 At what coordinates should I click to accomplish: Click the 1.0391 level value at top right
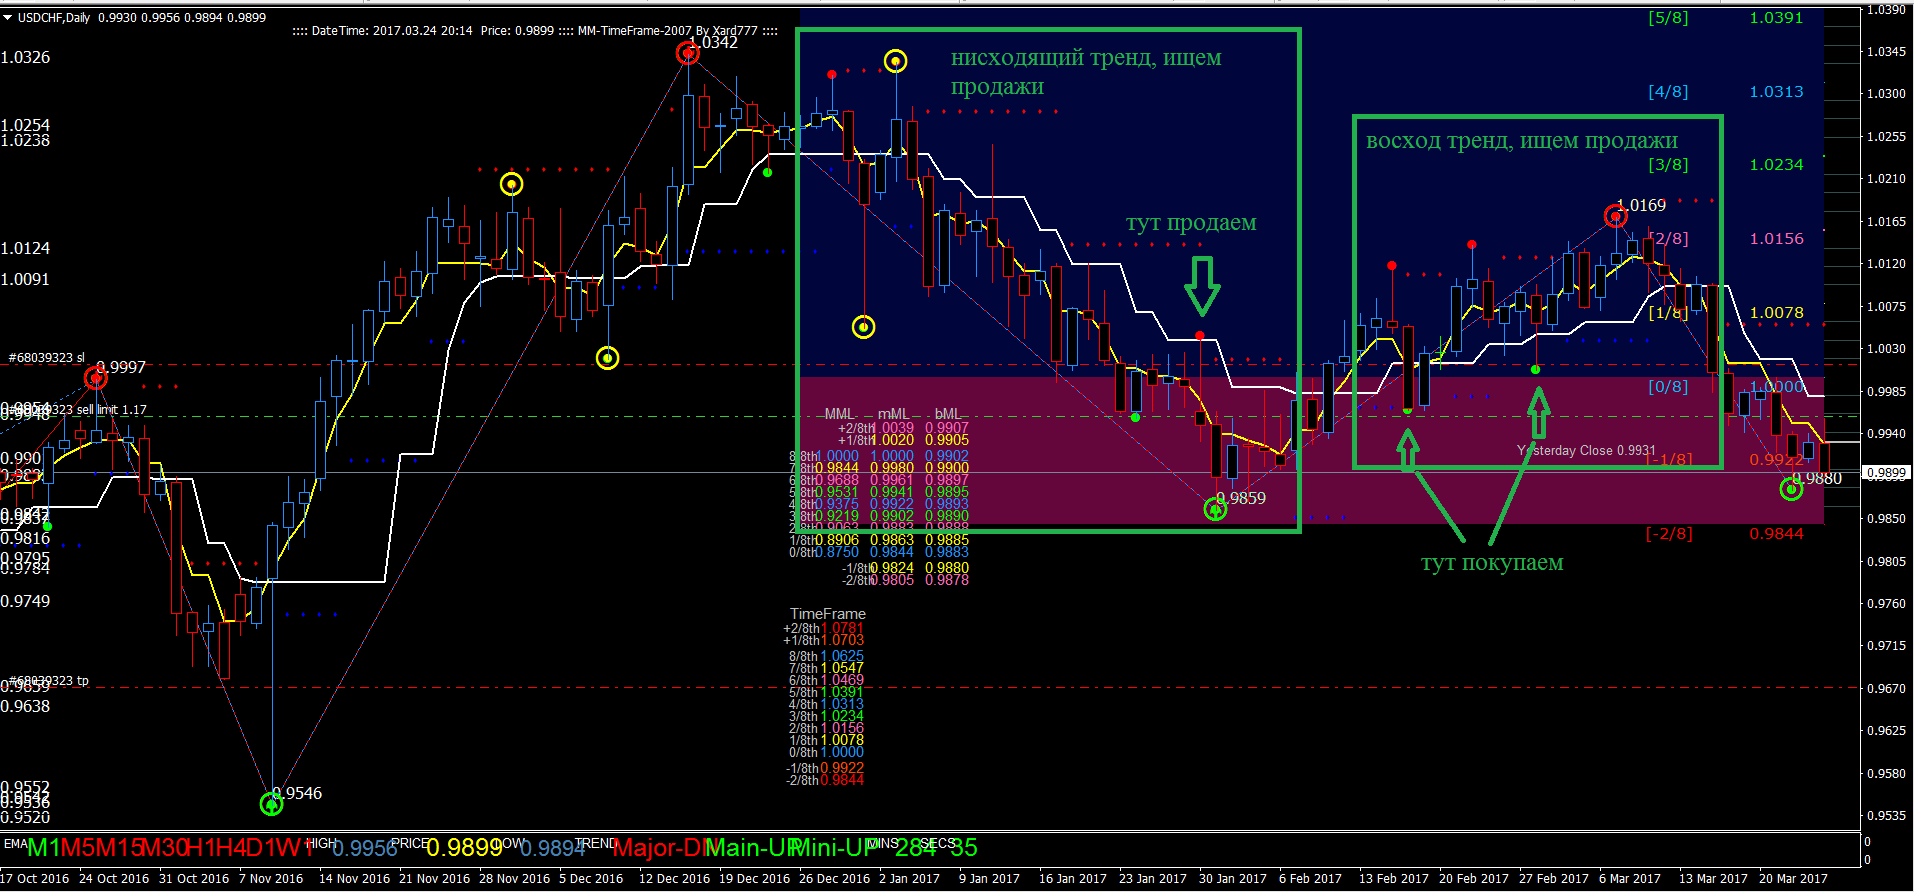tap(1777, 18)
